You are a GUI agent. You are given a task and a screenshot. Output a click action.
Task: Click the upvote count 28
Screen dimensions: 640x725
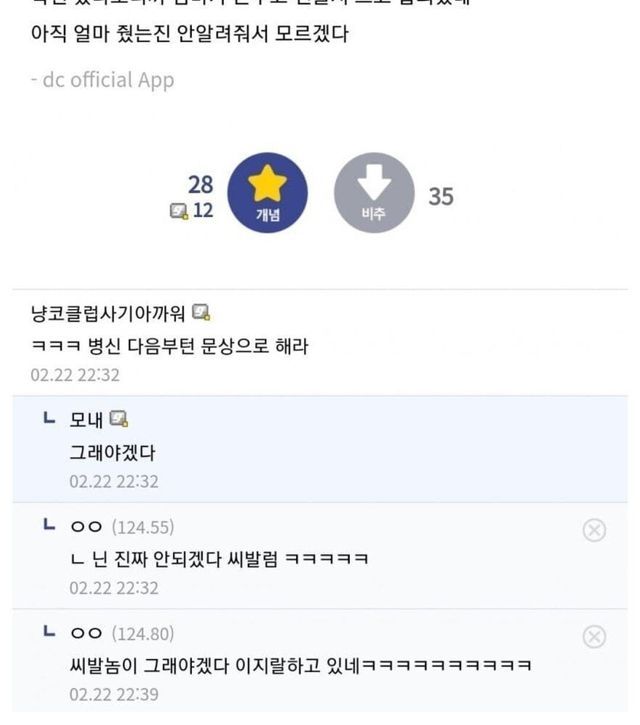(200, 184)
